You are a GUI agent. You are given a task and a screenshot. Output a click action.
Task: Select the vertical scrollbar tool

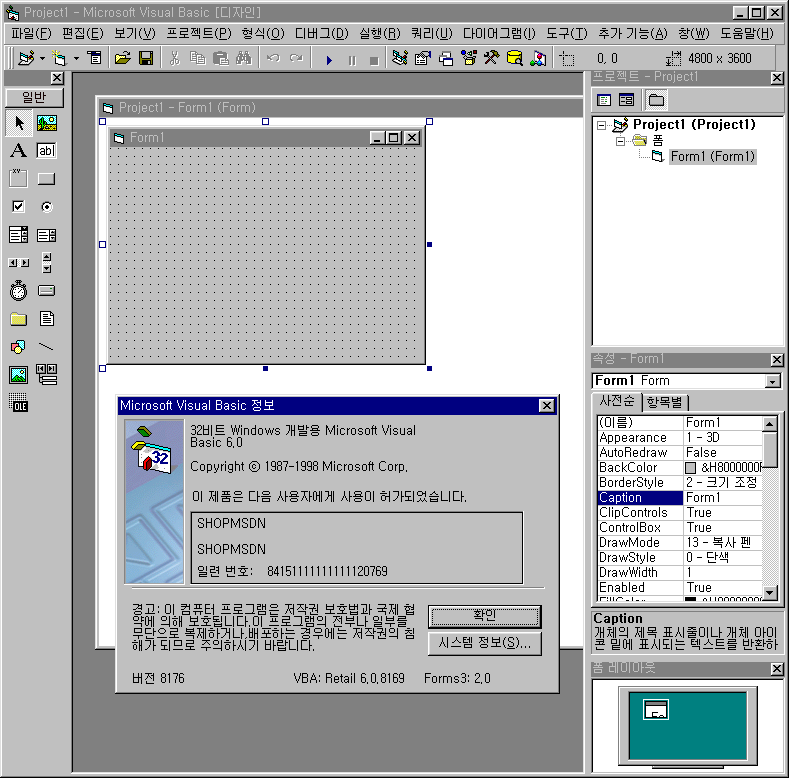(x=47, y=263)
